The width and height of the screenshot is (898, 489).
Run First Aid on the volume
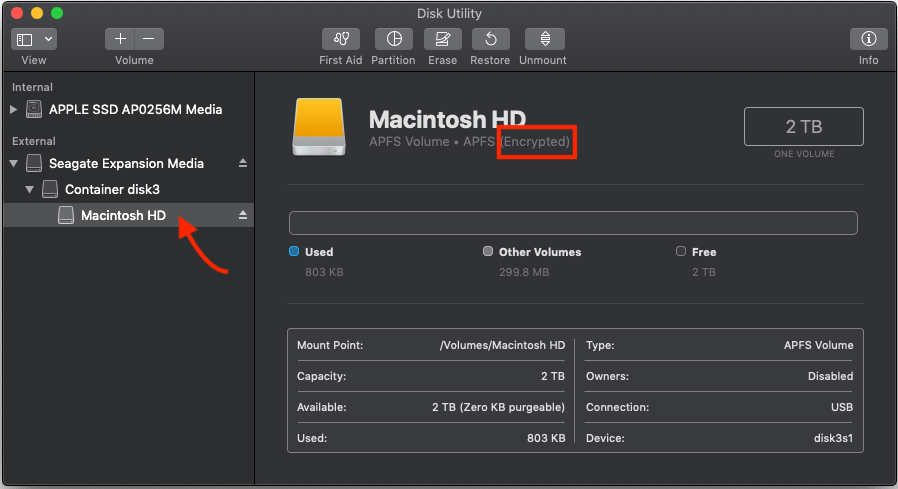point(341,39)
